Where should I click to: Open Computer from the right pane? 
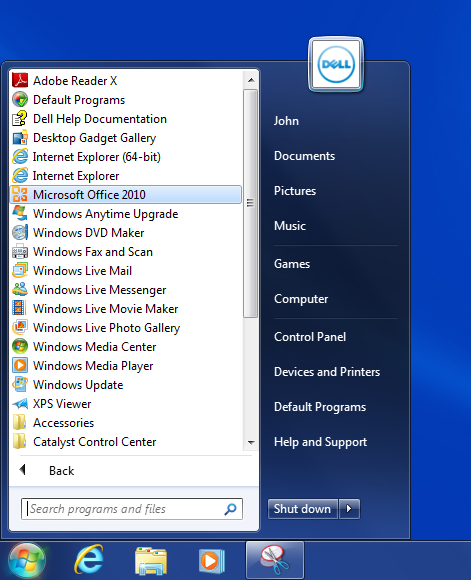pyautogui.click(x=301, y=299)
